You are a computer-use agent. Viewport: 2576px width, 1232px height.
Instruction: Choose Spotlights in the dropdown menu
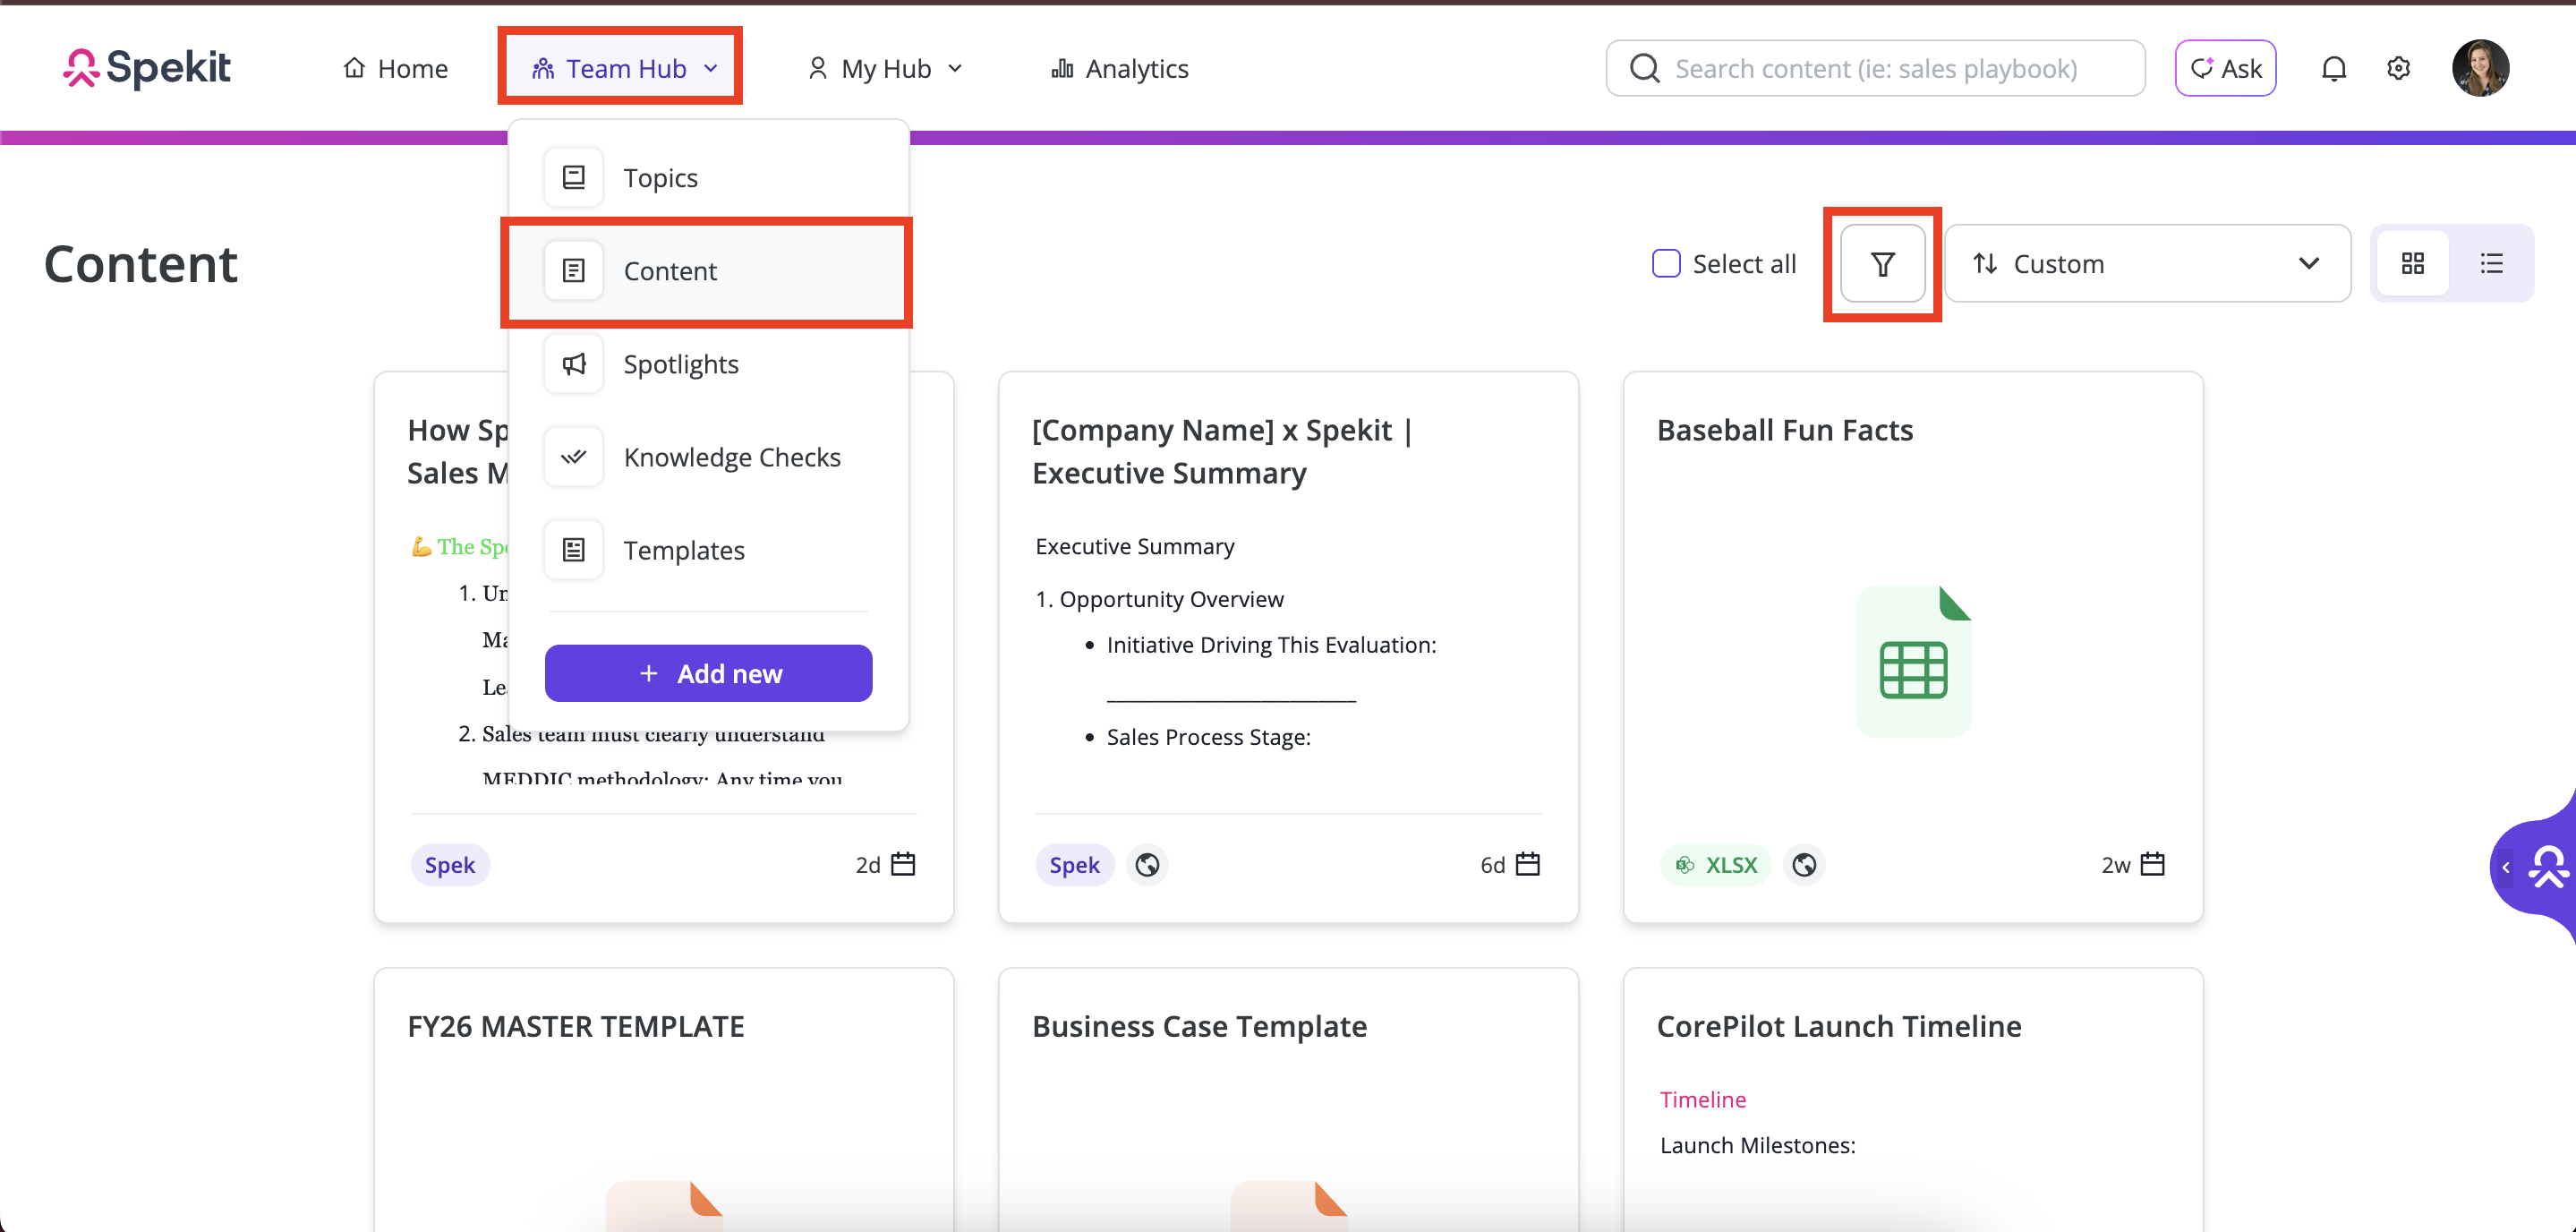click(x=708, y=363)
